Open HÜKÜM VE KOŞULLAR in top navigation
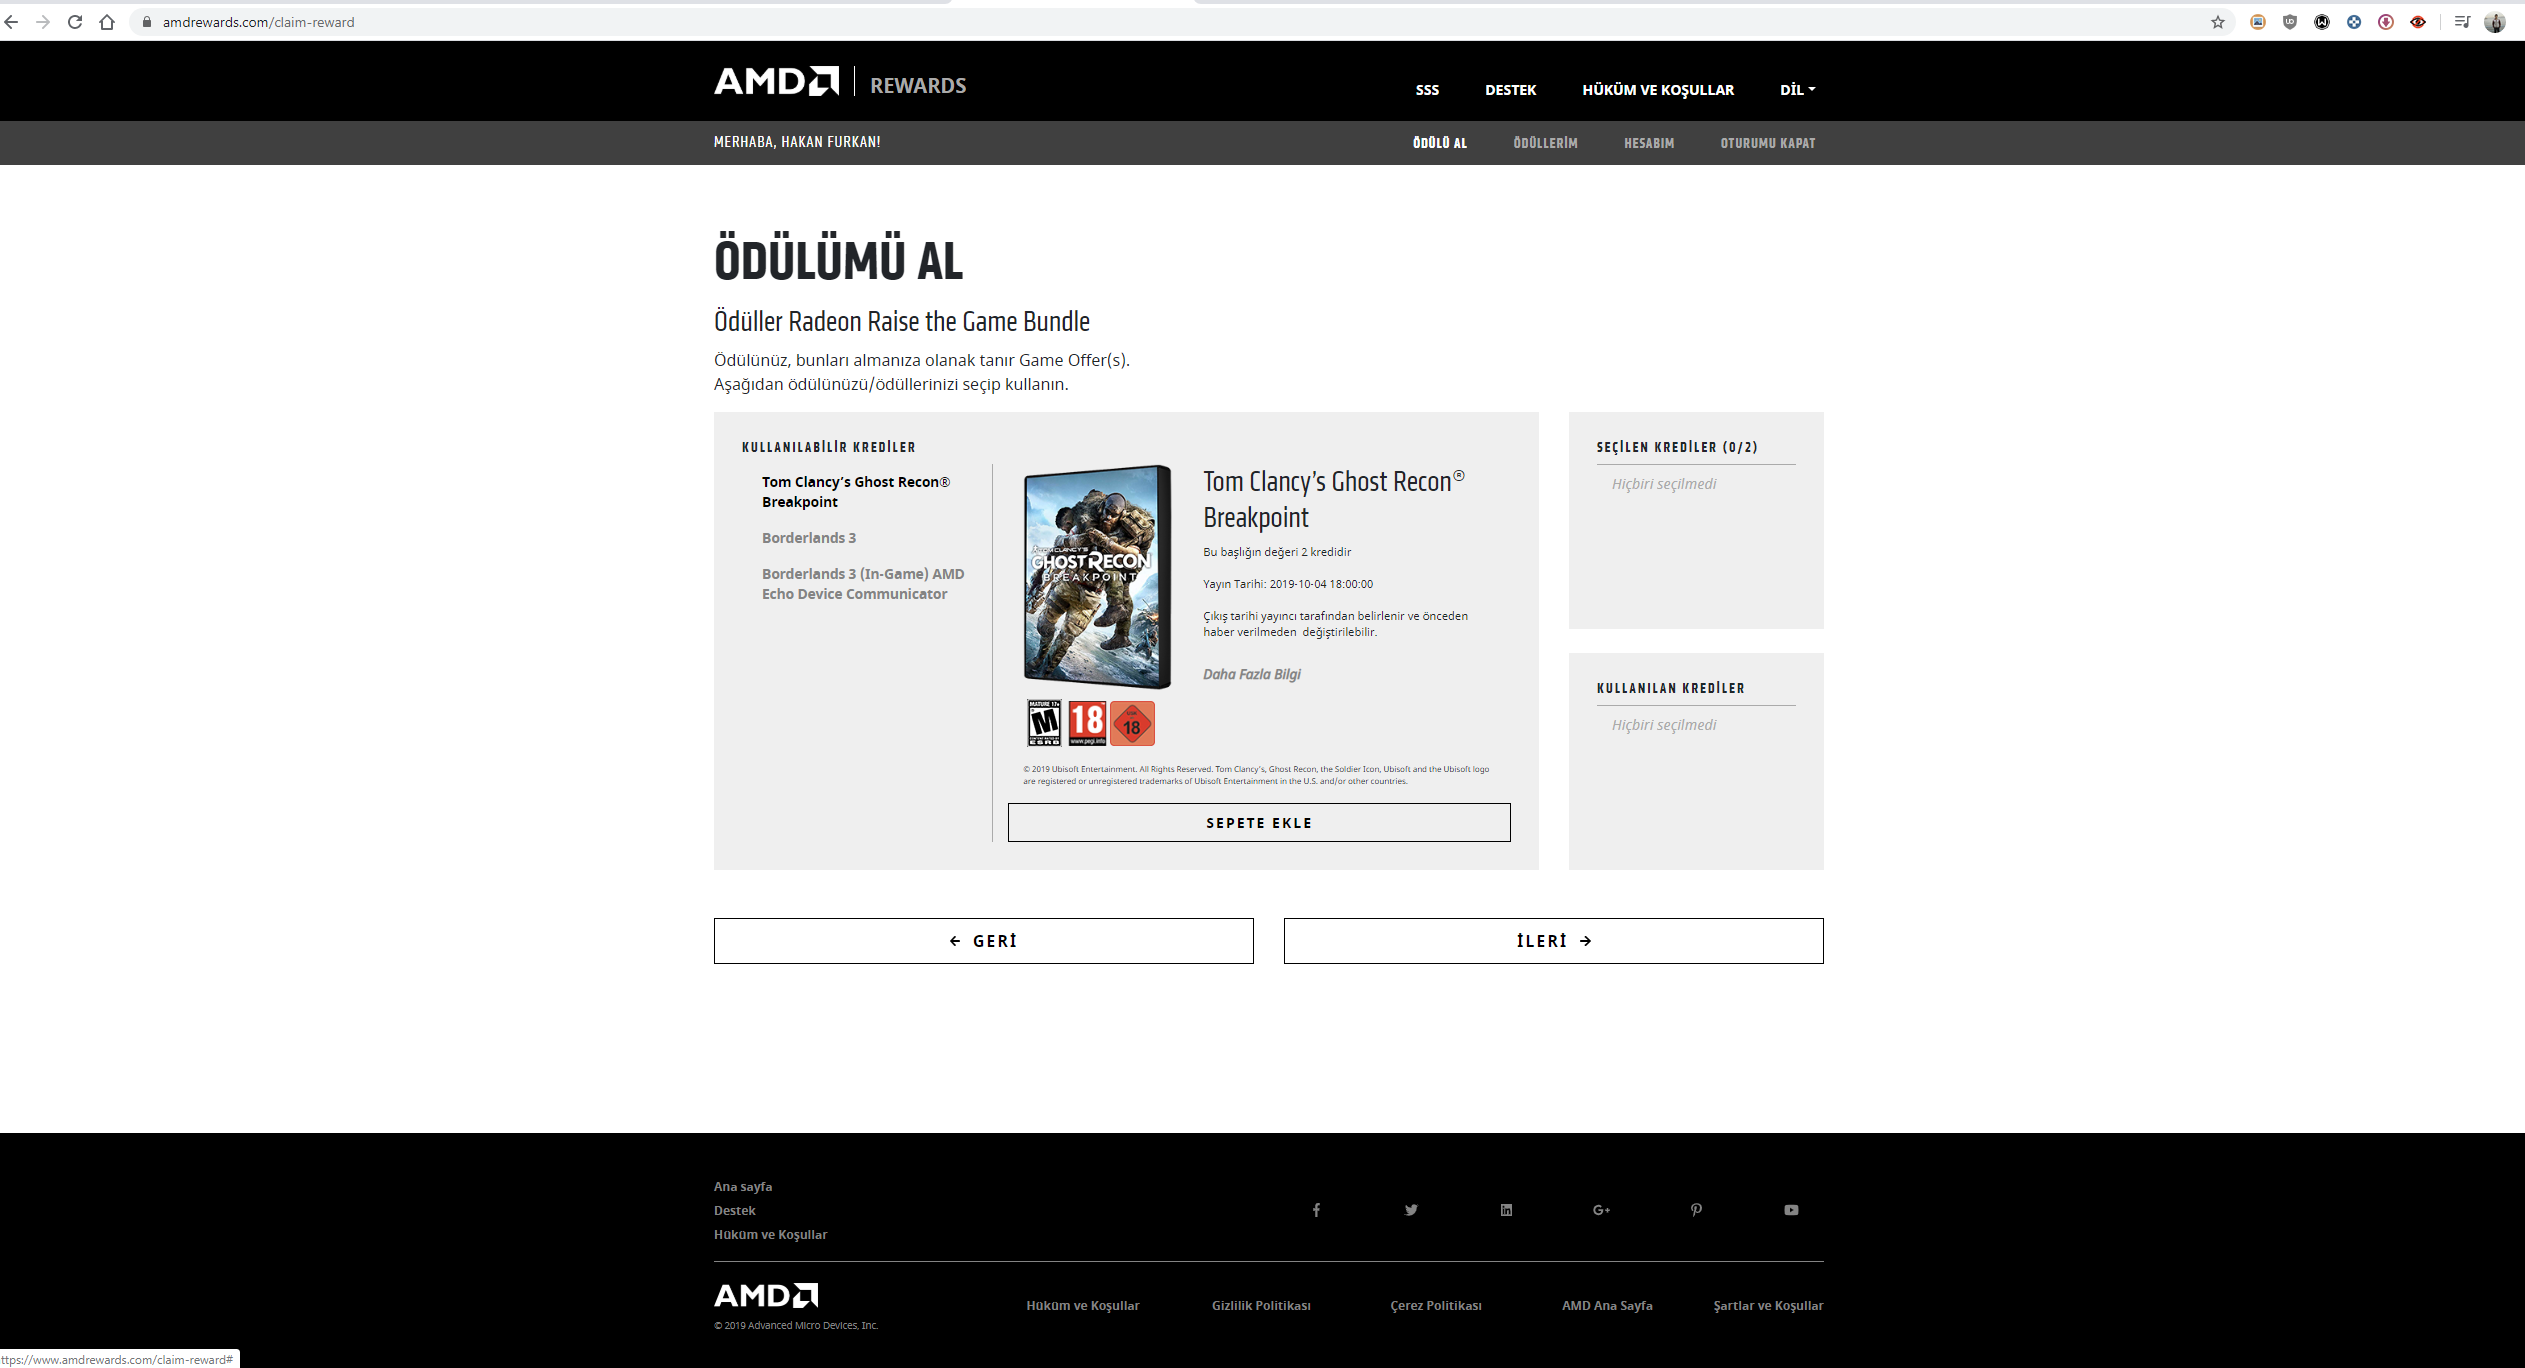The width and height of the screenshot is (2525, 1368). (1658, 90)
